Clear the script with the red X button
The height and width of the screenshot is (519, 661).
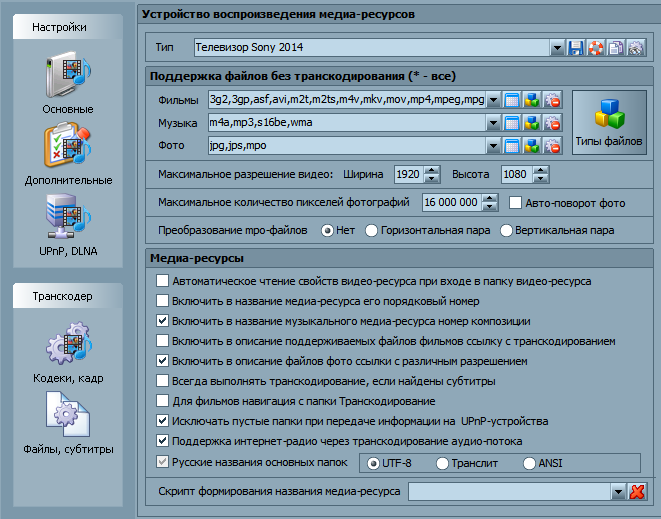click(637, 492)
